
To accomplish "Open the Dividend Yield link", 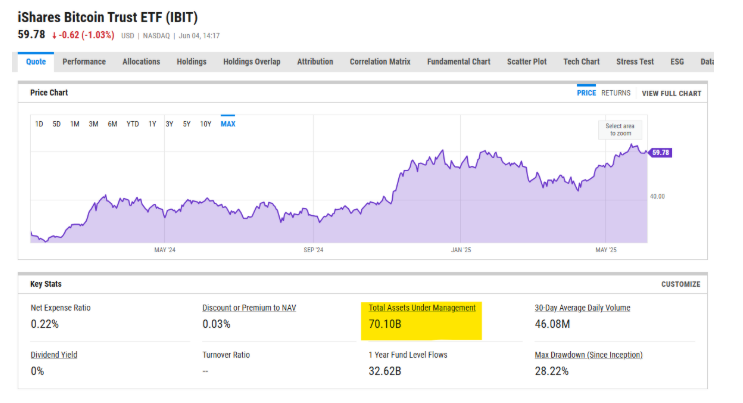I will (54, 355).
